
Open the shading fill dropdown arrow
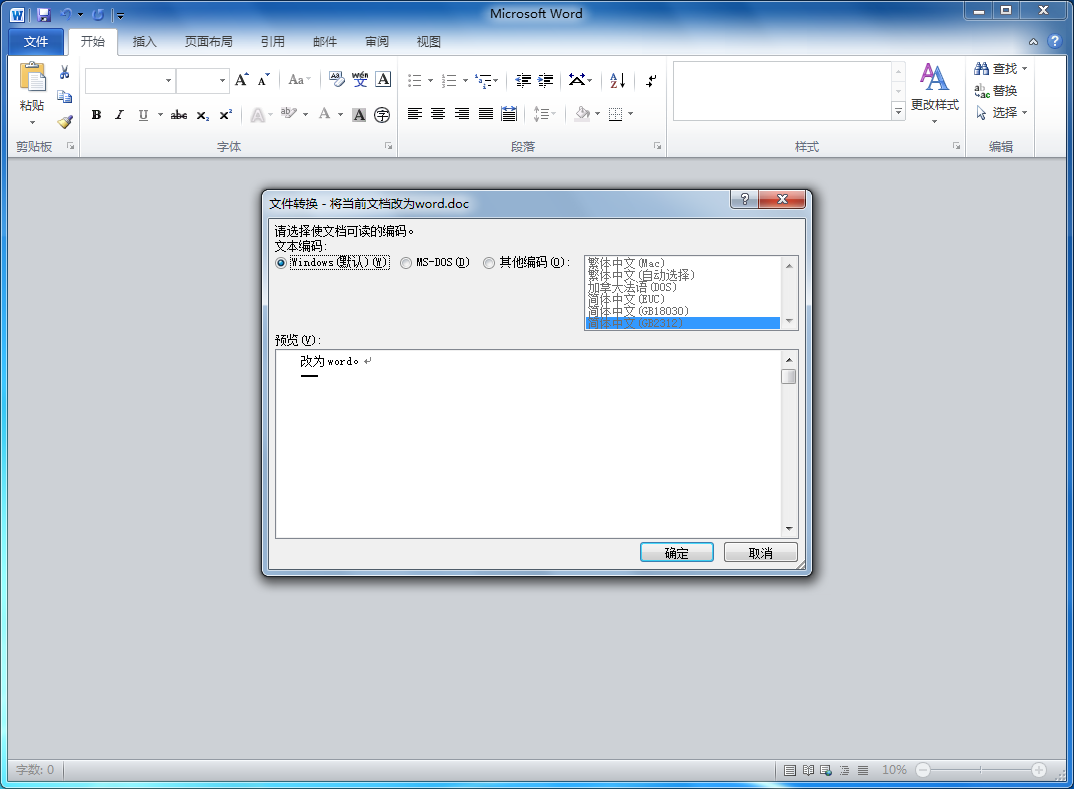click(x=597, y=114)
